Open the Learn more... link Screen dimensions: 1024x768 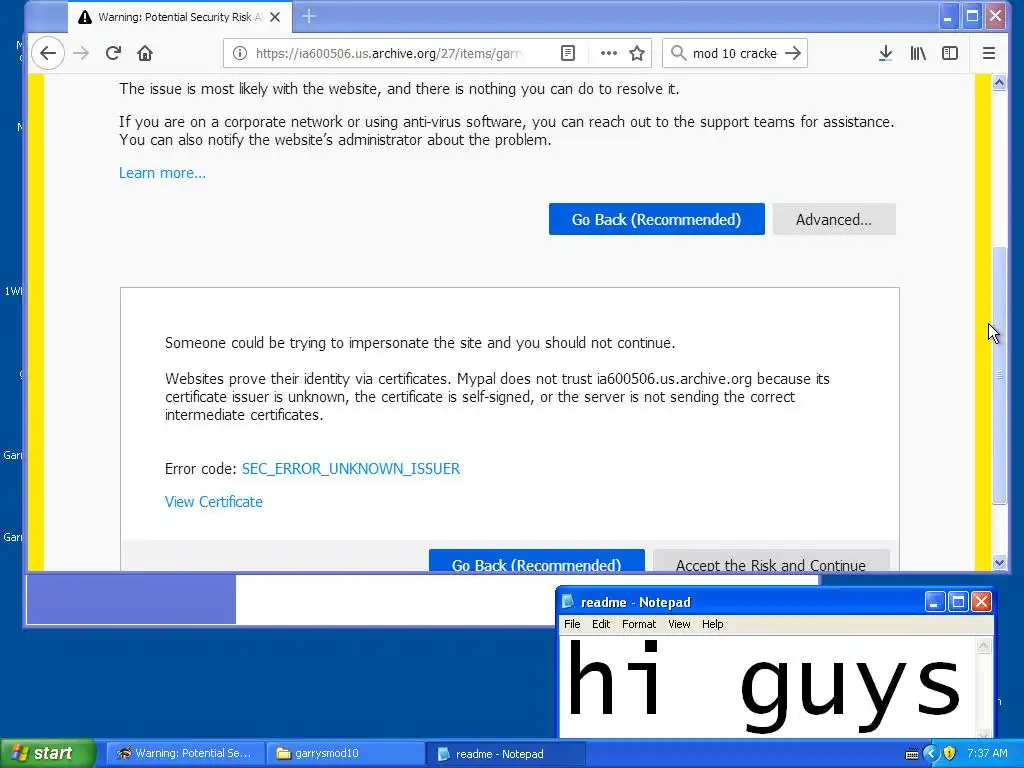[x=162, y=173]
